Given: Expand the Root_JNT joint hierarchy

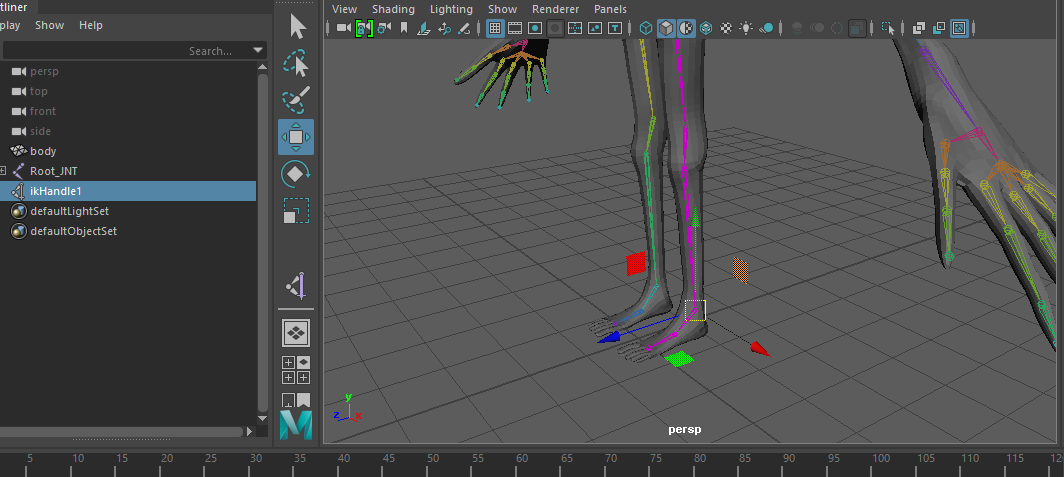Looking at the screenshot, I should 3,171.
